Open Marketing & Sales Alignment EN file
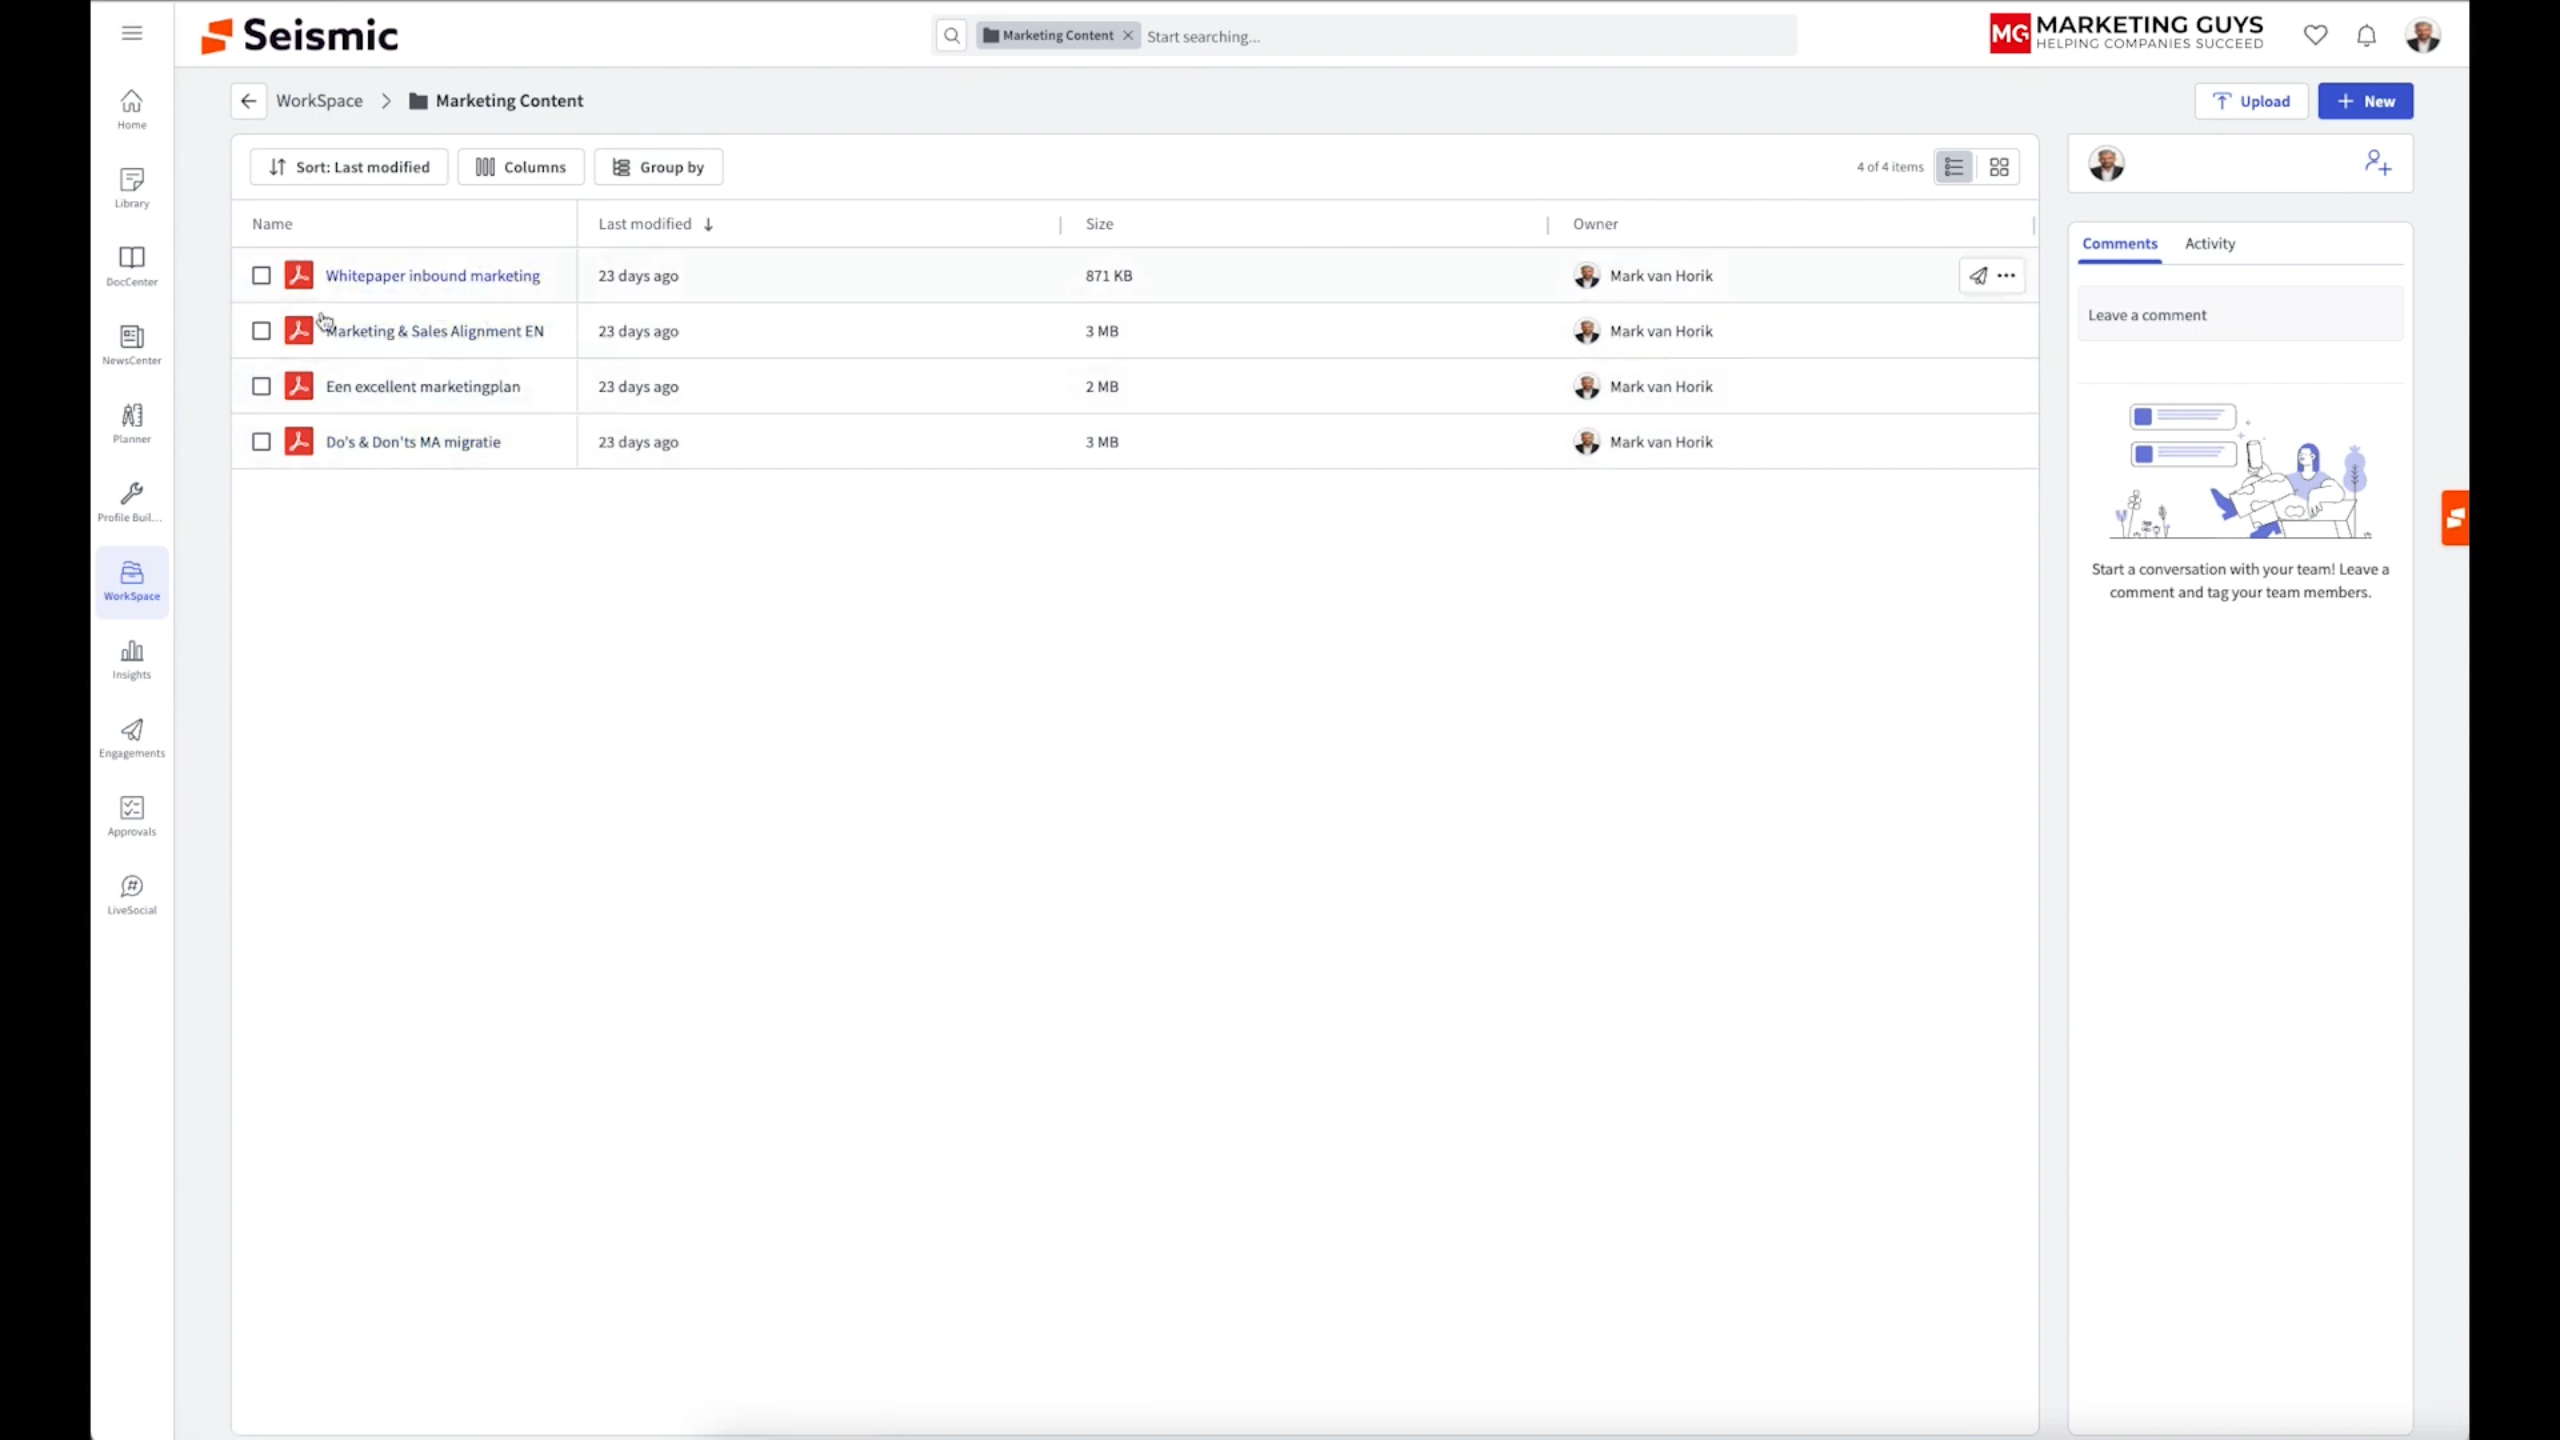 click(435, 331)
